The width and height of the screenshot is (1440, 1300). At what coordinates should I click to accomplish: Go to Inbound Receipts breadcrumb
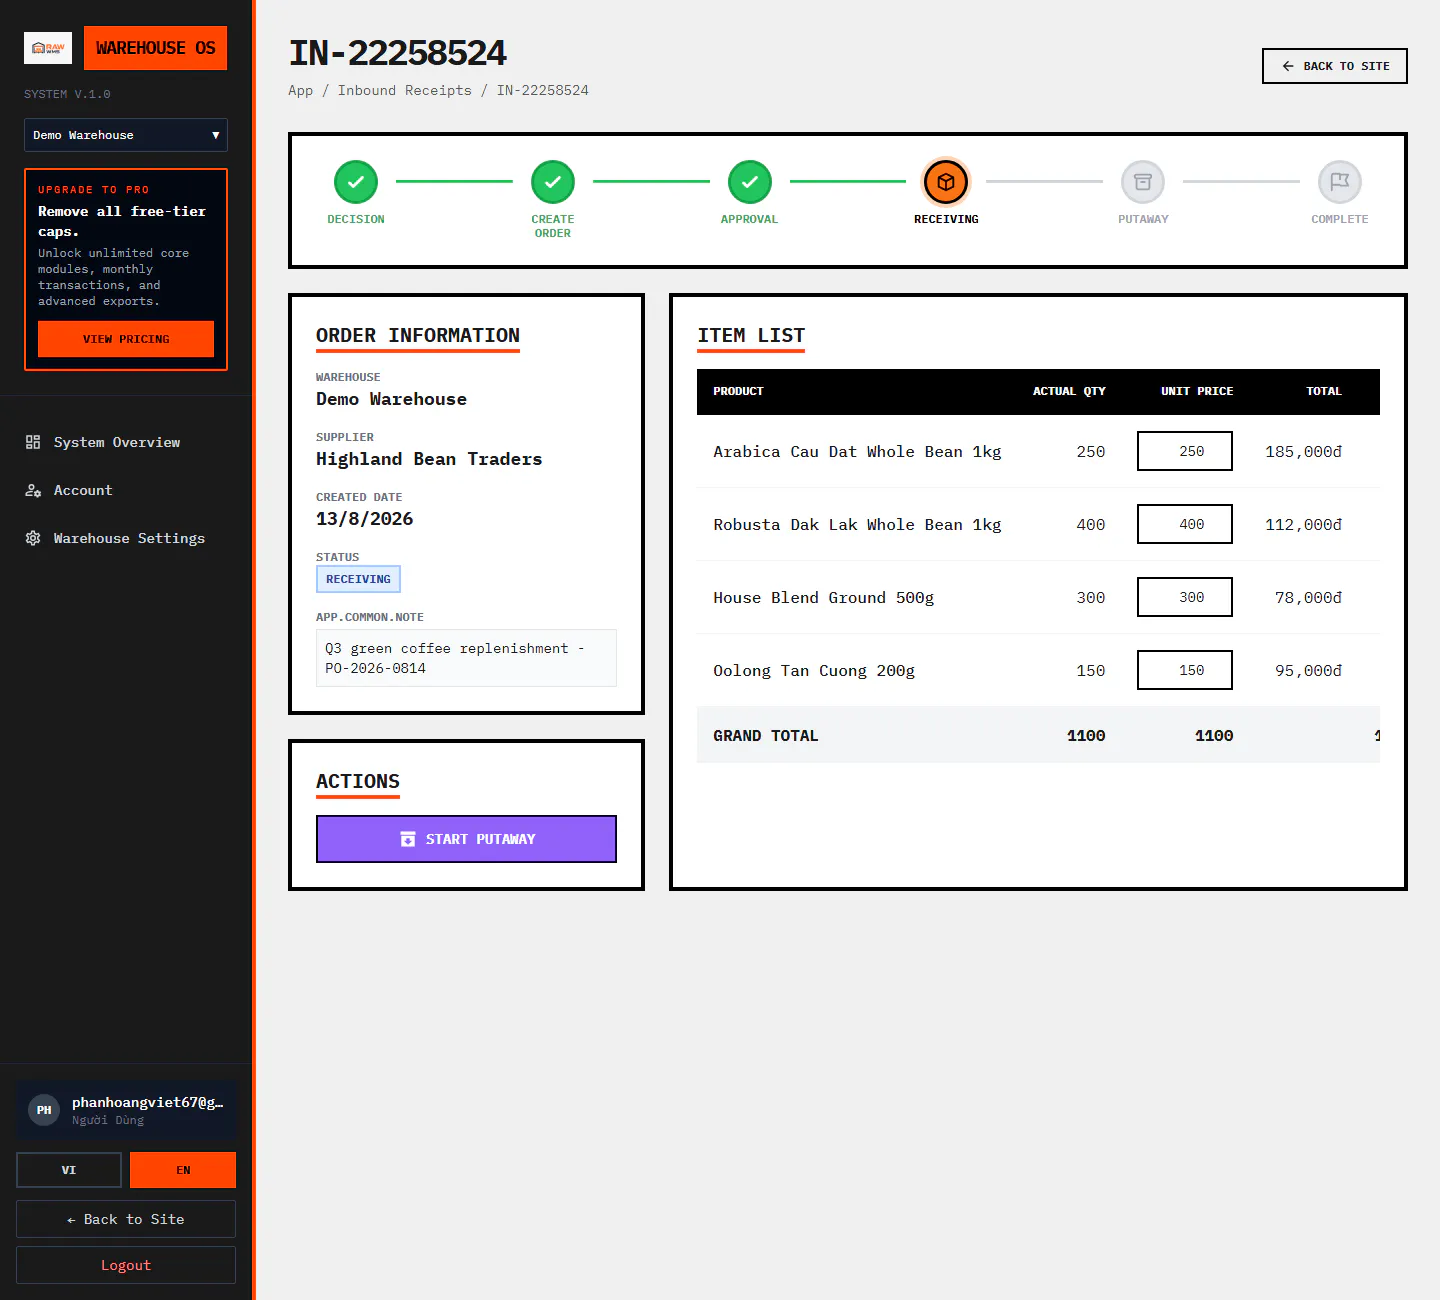pyautogui.click(x=404, y=90)
